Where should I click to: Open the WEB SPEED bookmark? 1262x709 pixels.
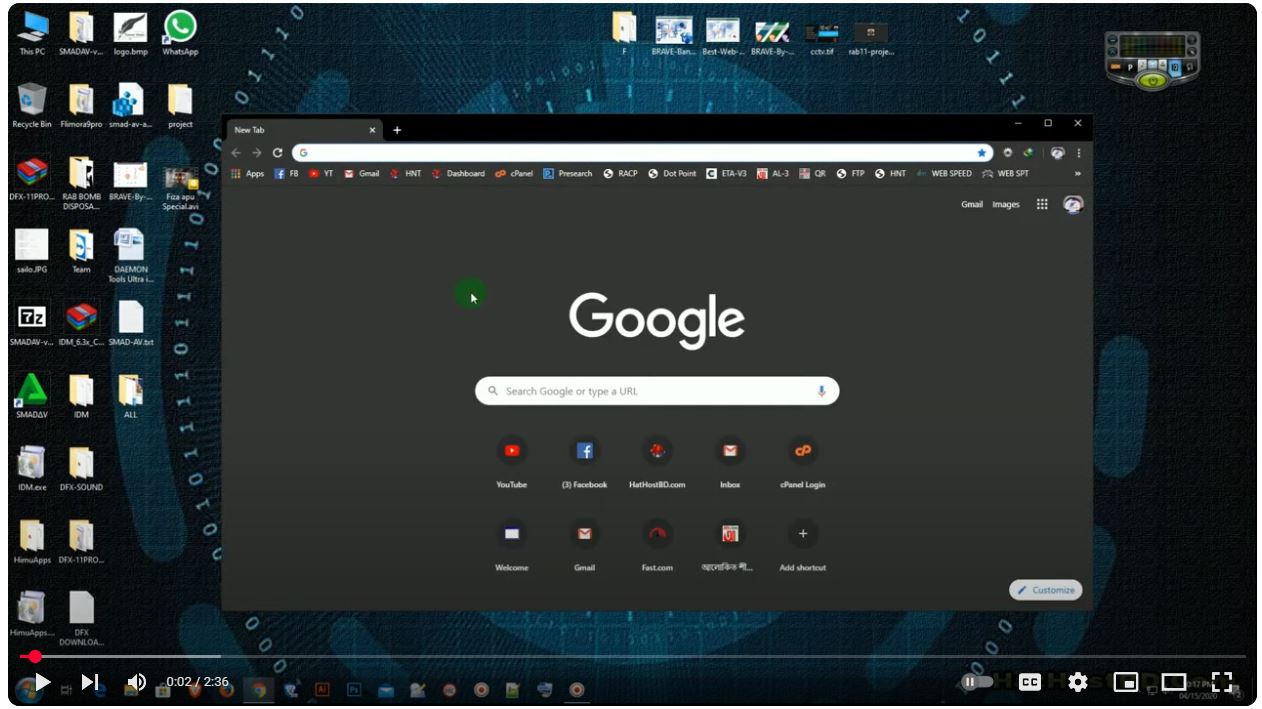[944, 174]
